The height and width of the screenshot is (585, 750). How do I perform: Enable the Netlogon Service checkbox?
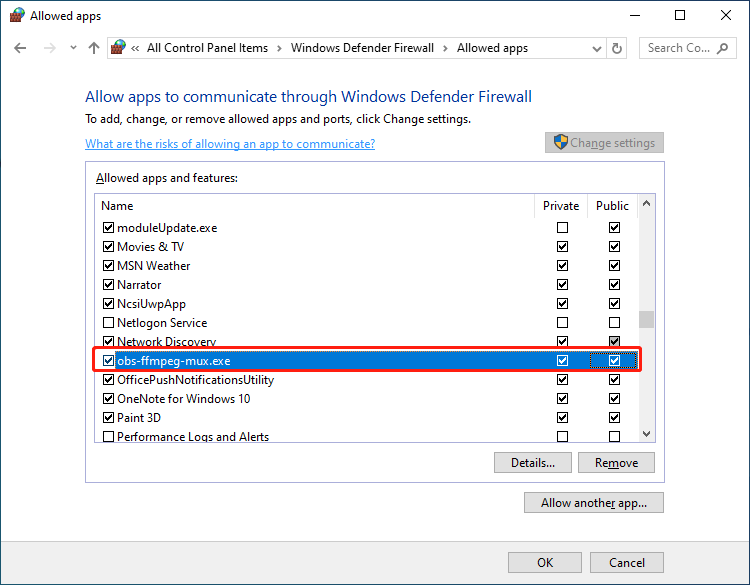tap(109, 322)
